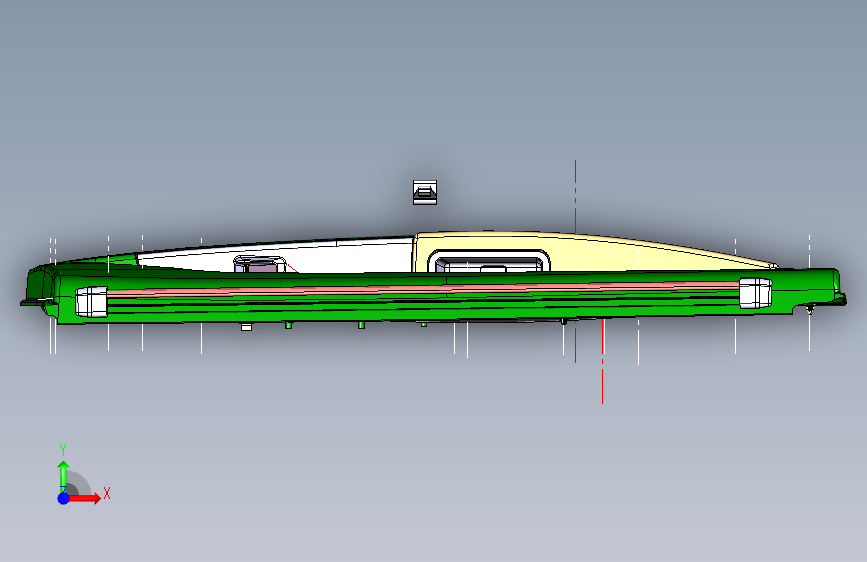Select the small white peg under green housing
The height and width of the screenshot is (562, 867).
click(x=247, y=327)
